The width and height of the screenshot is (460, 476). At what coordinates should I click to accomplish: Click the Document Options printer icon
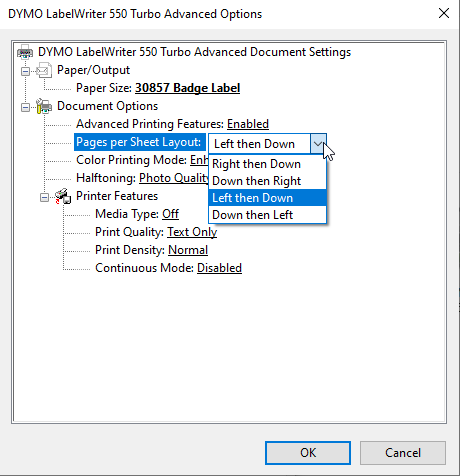click(44, 106)
